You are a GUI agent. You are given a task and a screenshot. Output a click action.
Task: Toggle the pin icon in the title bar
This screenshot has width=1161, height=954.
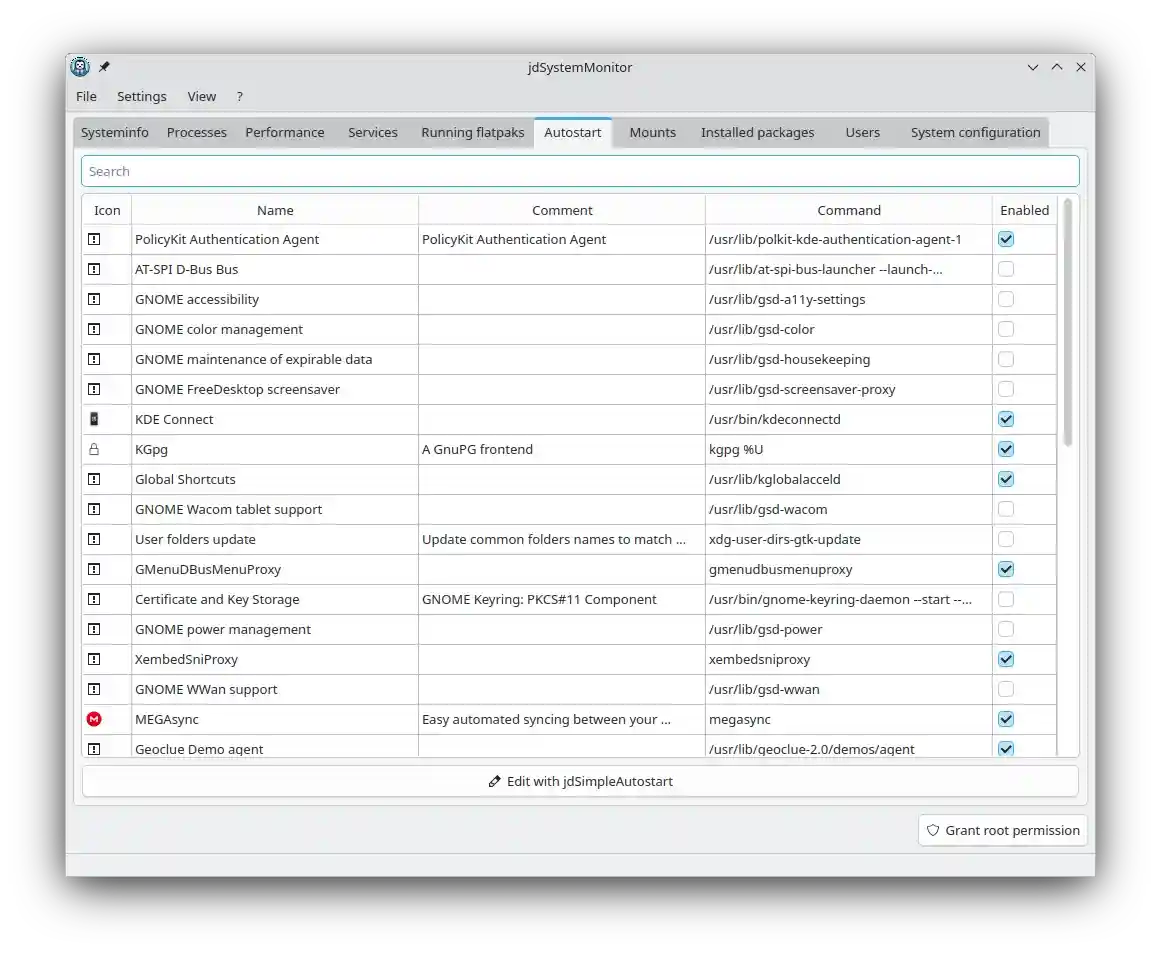click(x=104, y=67)
